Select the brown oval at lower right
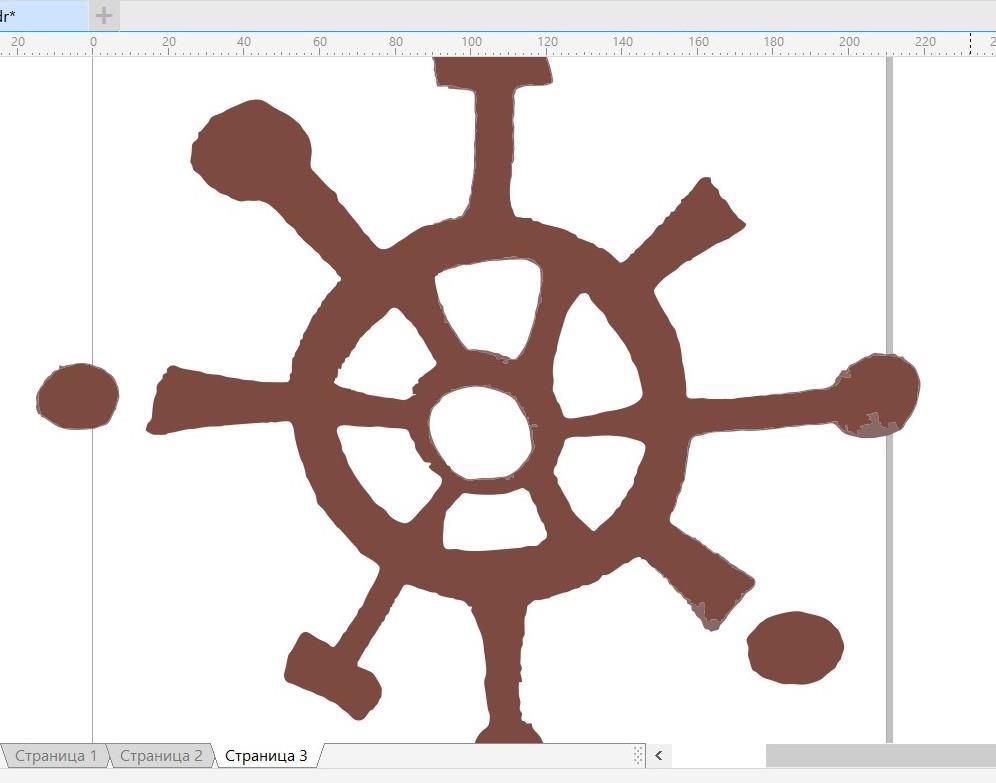 tap(795, 648)
